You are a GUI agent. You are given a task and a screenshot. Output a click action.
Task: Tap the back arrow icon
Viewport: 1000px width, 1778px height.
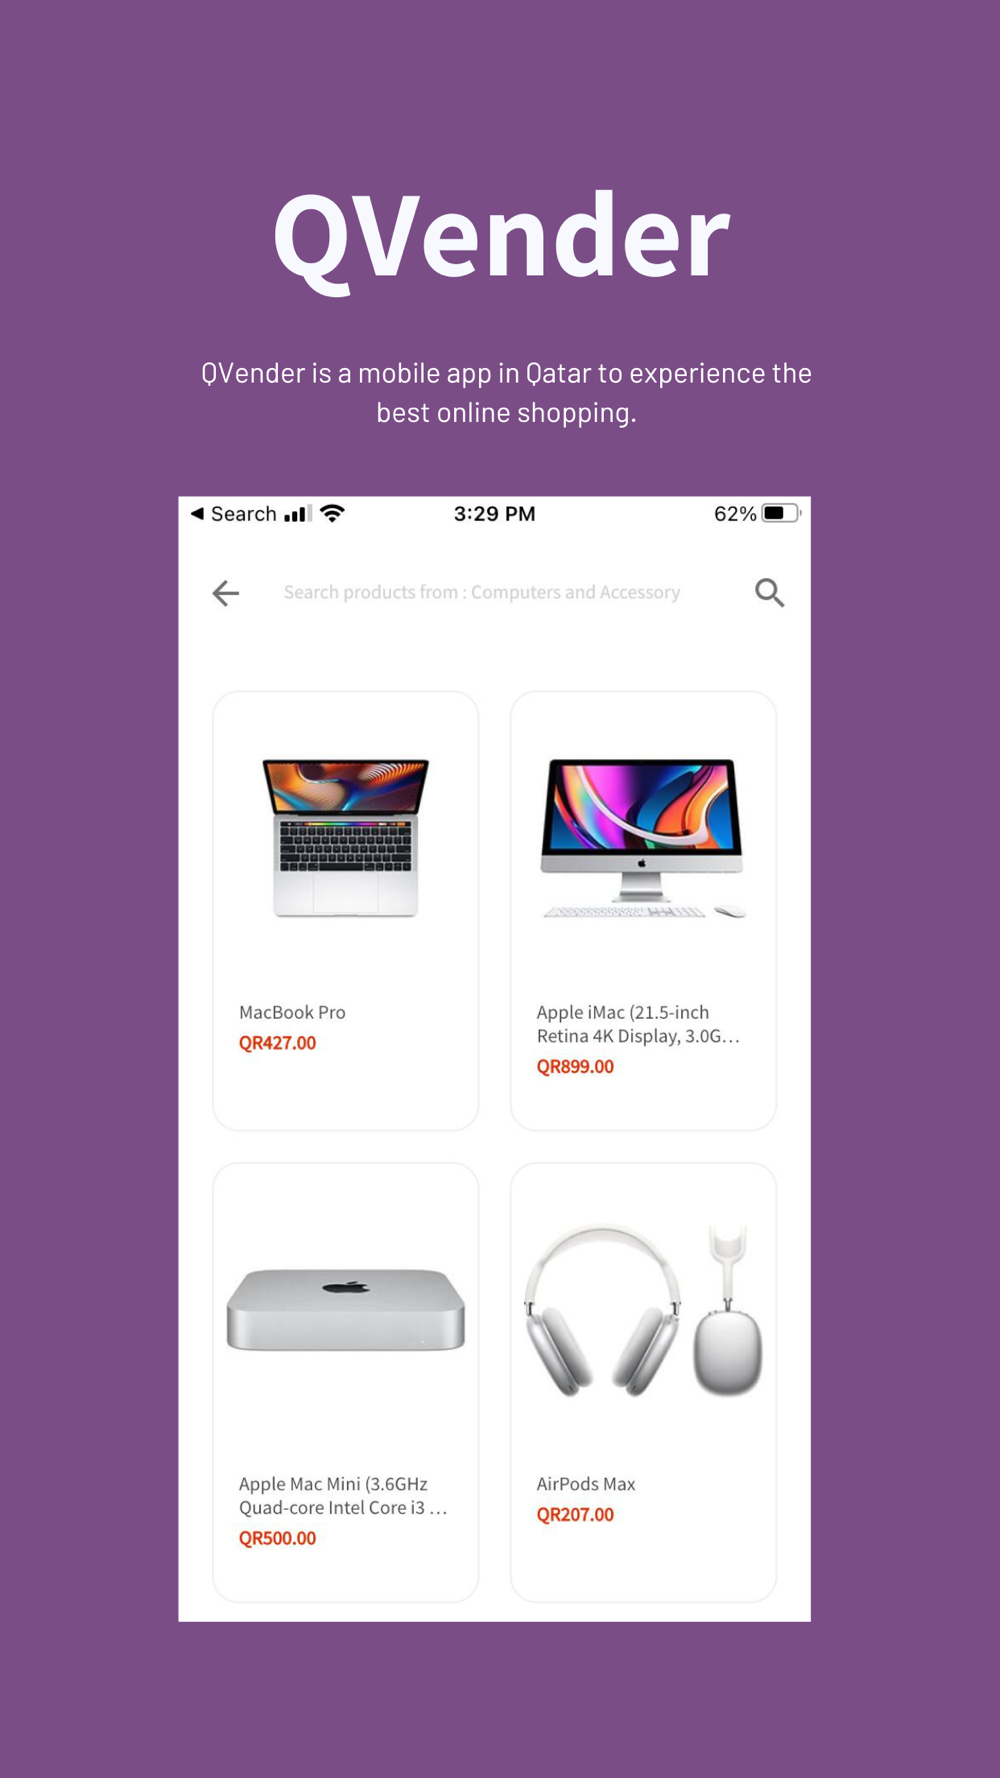click(x=226, y=593)
